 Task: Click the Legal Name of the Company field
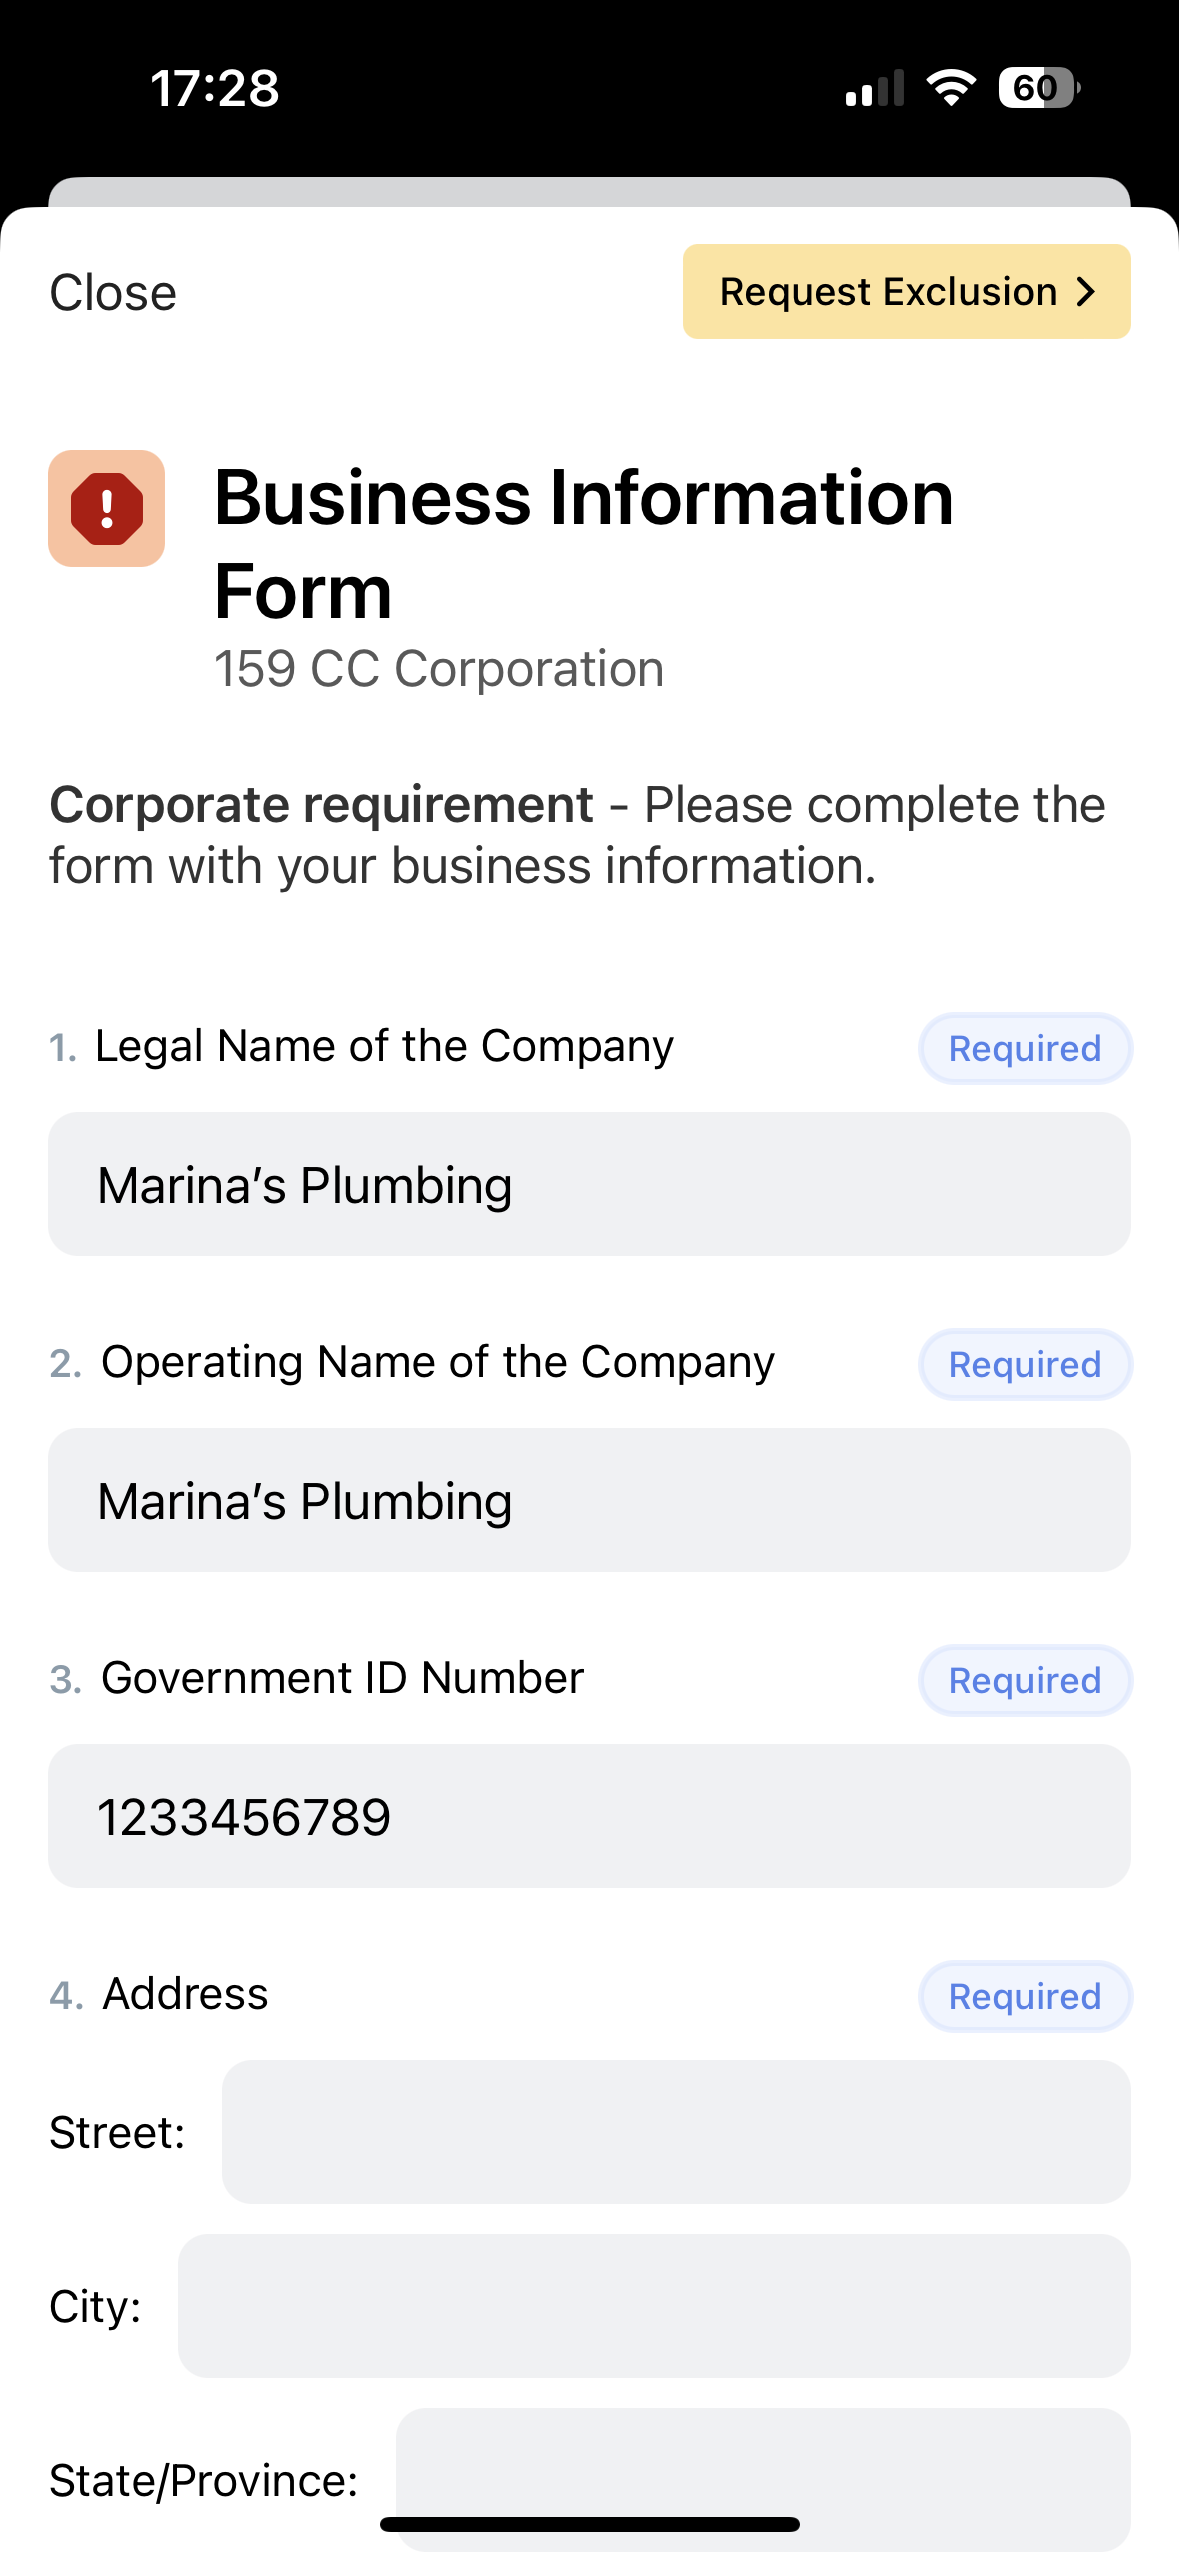[x=589, y=1184]
